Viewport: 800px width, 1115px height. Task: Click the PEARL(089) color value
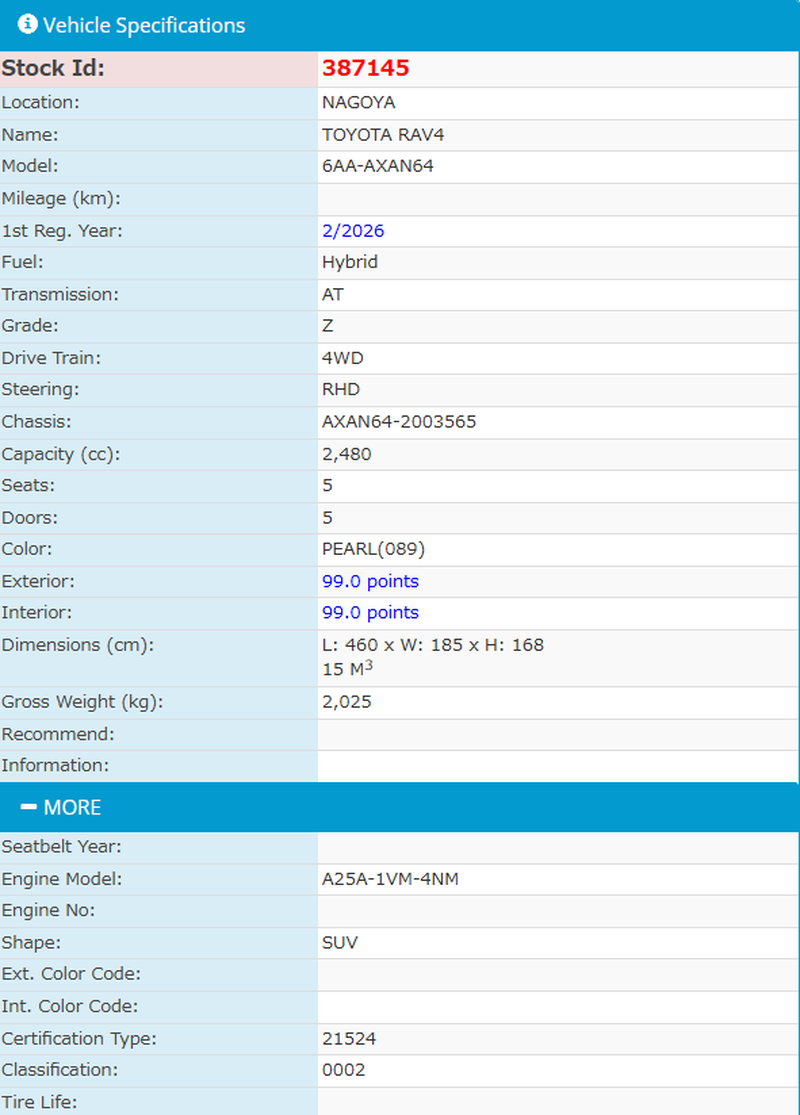(x=373, y=549)
